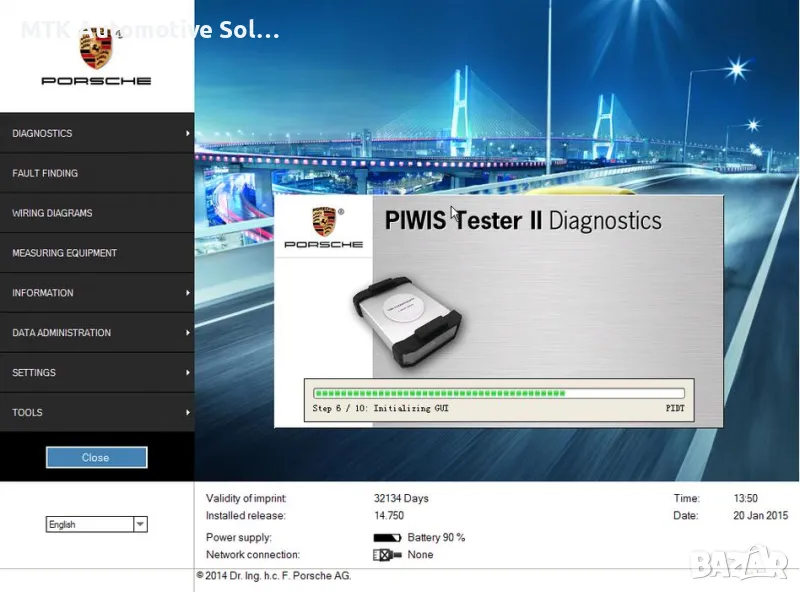The image size is (800, 592).
Task: Click the blue Close button
Action: click(96, 457)
